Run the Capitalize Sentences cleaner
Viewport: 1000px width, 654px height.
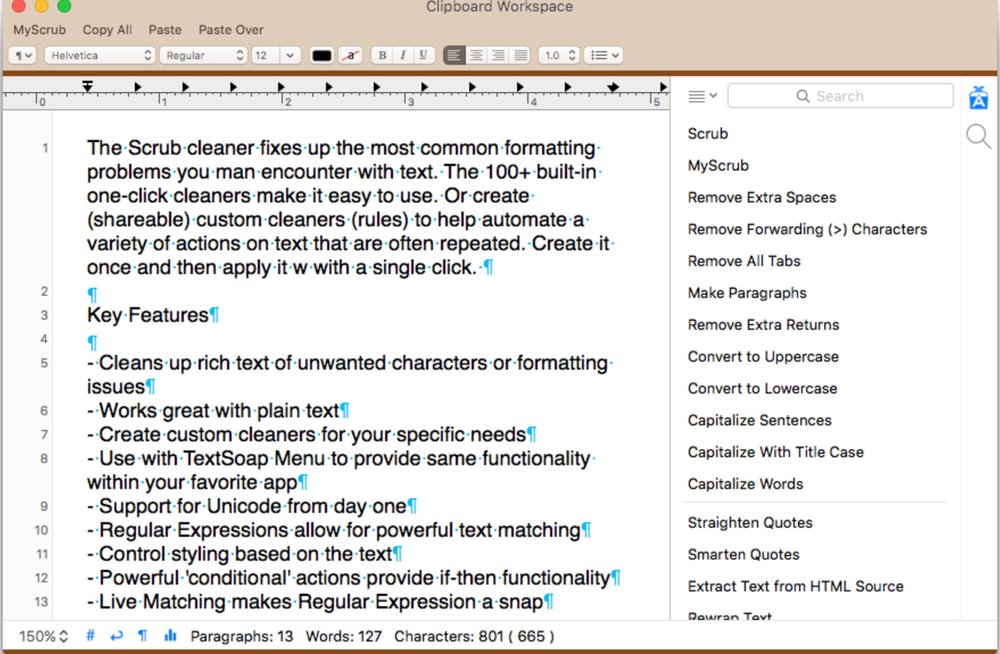click(759, 420)
